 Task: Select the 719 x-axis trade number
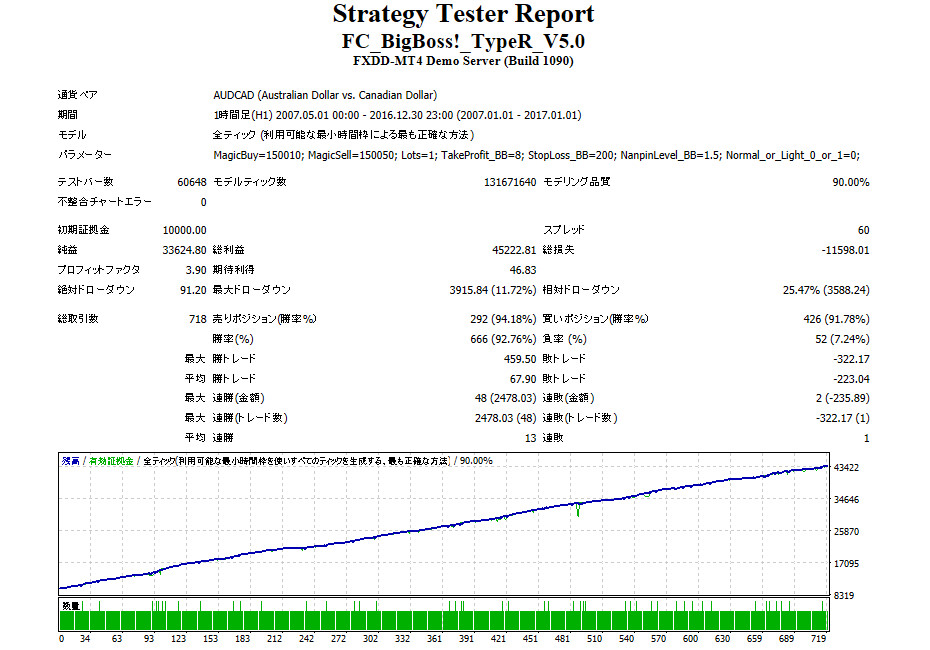coord(818,639)
